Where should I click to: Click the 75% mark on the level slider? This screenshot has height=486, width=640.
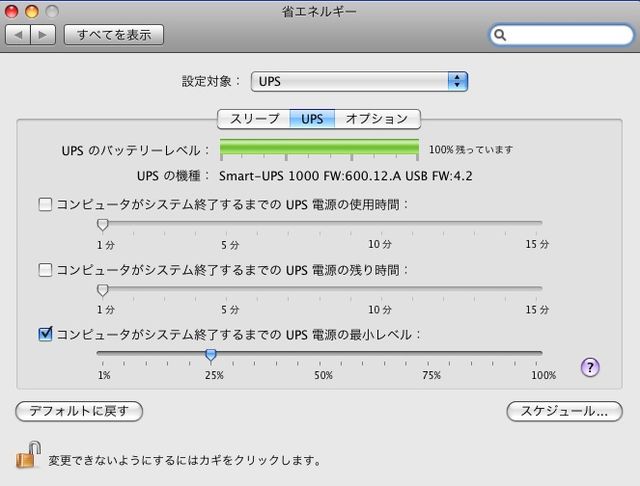(x=431, y=375)
